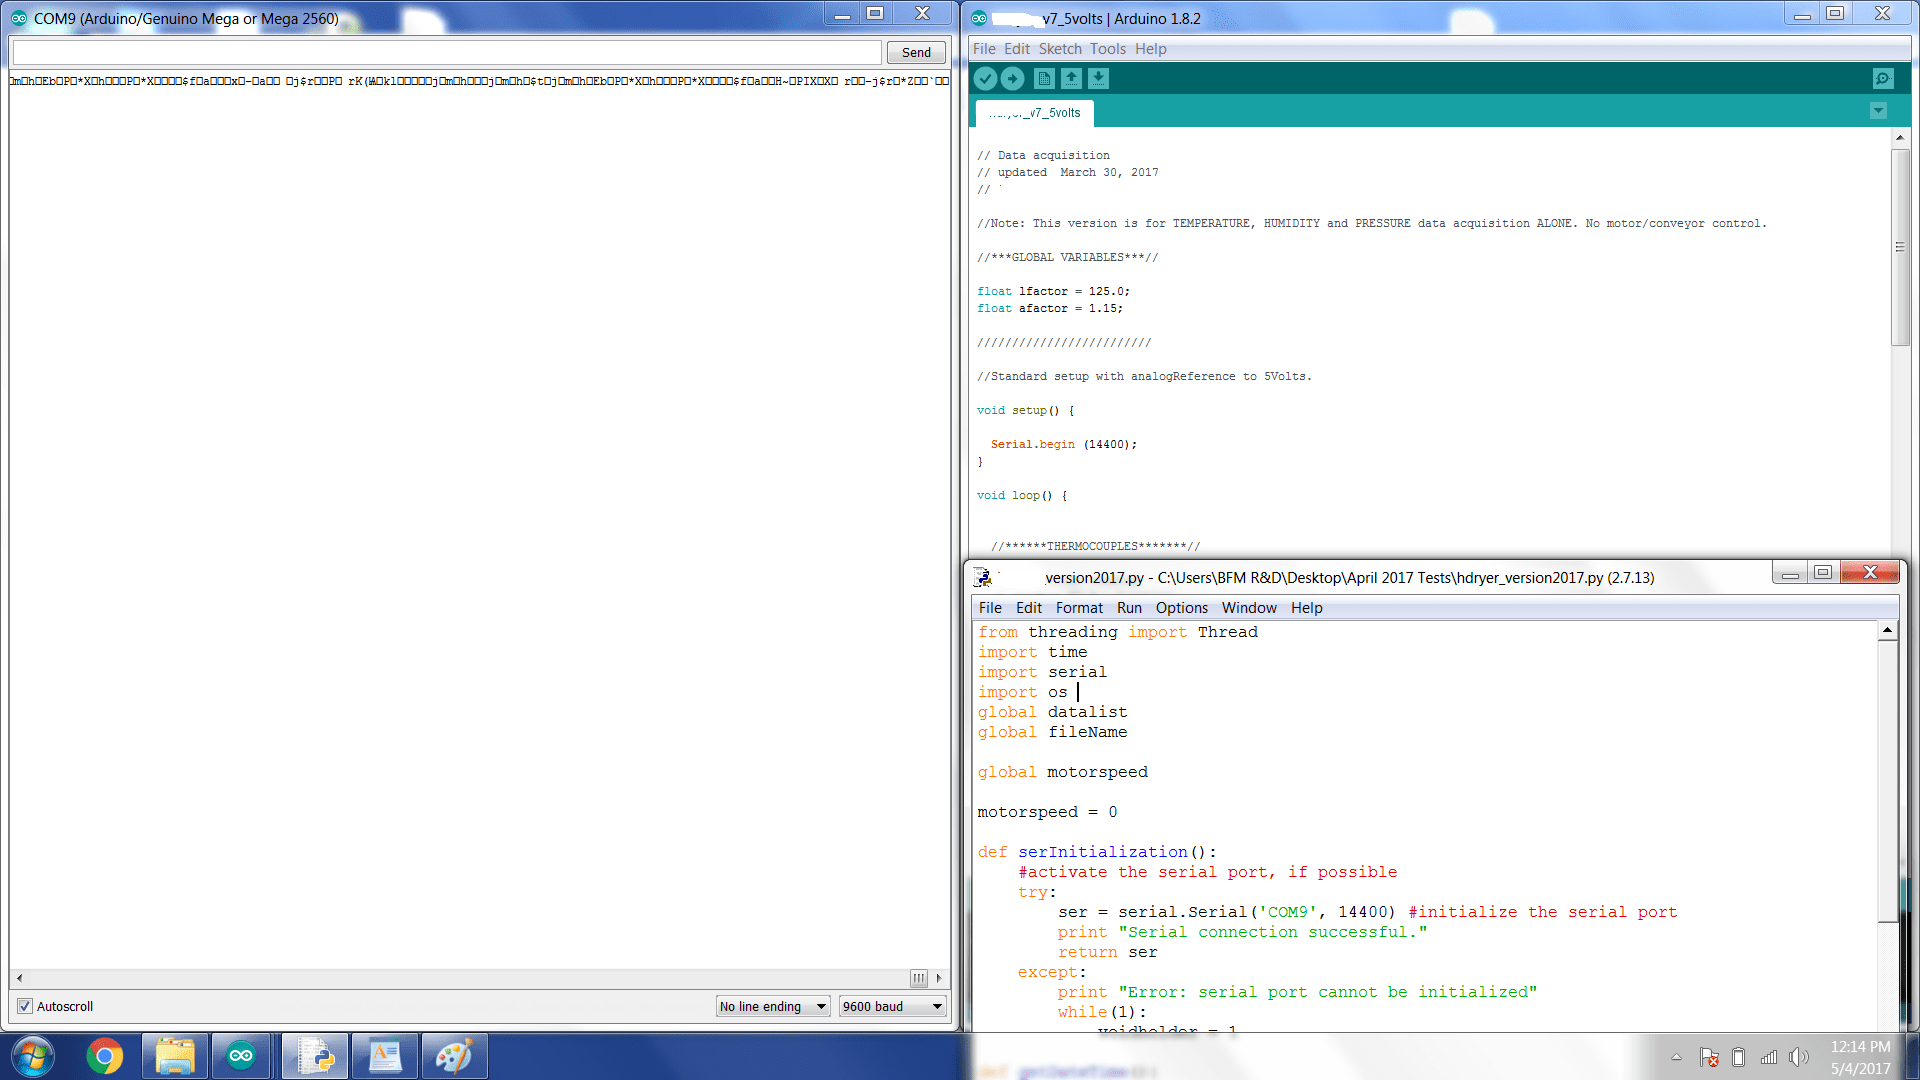Switch to Python IDLE taskbar icon
1920x1080 pixels.
(x=315, y=1056)
